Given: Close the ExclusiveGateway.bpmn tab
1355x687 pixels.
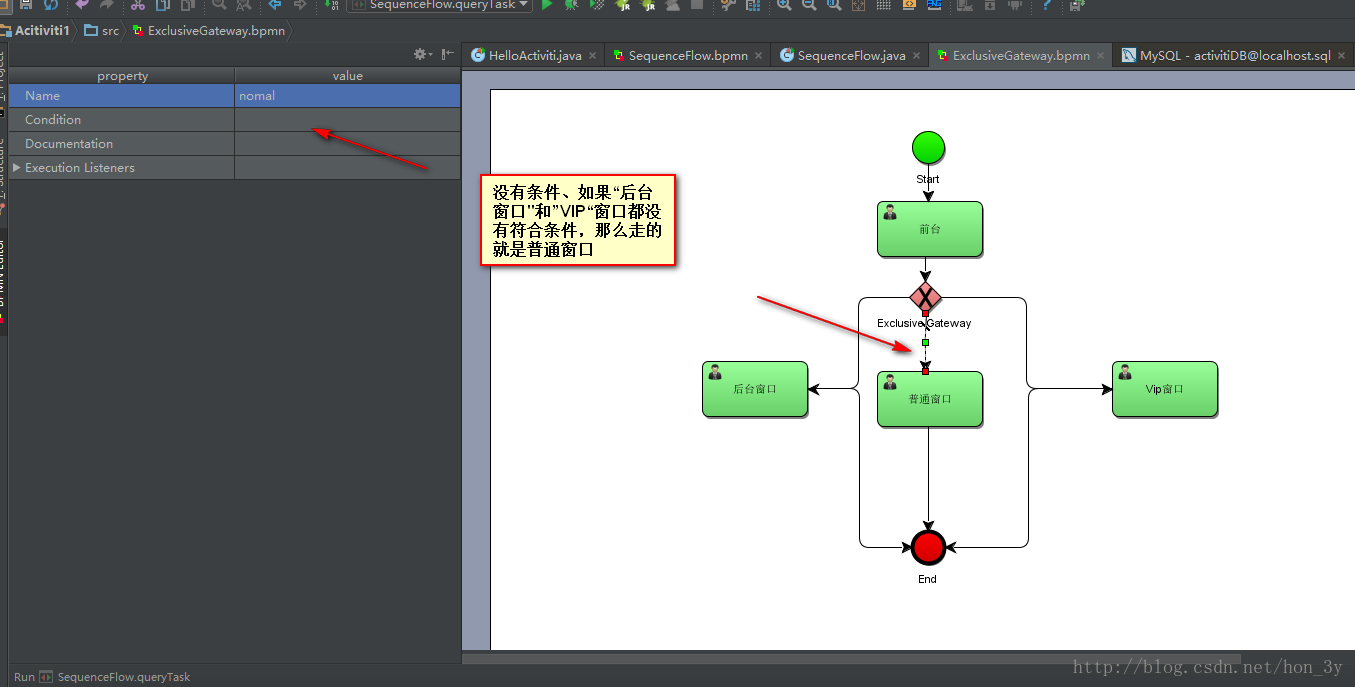Looking at the screenshot, I should (x=1100, y=56).
